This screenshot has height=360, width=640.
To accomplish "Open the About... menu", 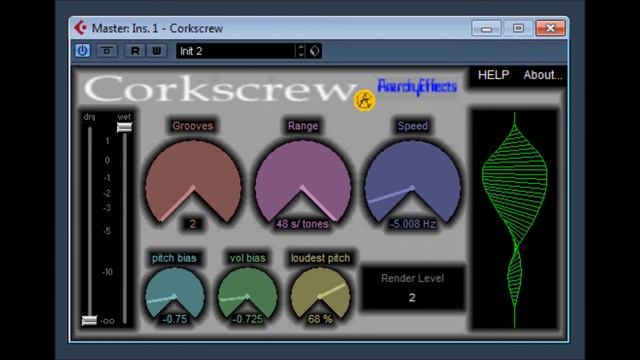I will click(542, 75).
